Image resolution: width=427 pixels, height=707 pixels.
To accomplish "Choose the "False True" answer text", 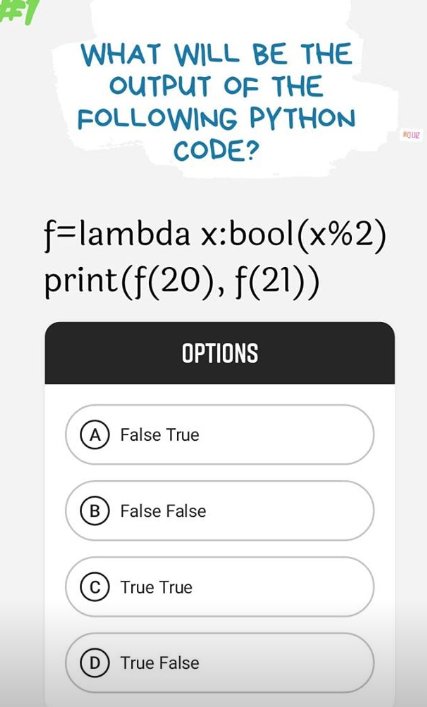I will 160,435.
